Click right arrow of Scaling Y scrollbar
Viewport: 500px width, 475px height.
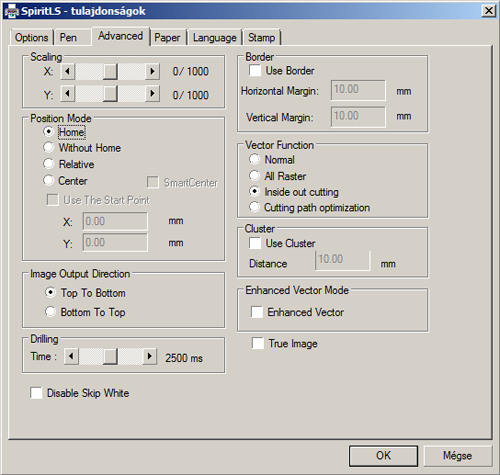(152, 94)
